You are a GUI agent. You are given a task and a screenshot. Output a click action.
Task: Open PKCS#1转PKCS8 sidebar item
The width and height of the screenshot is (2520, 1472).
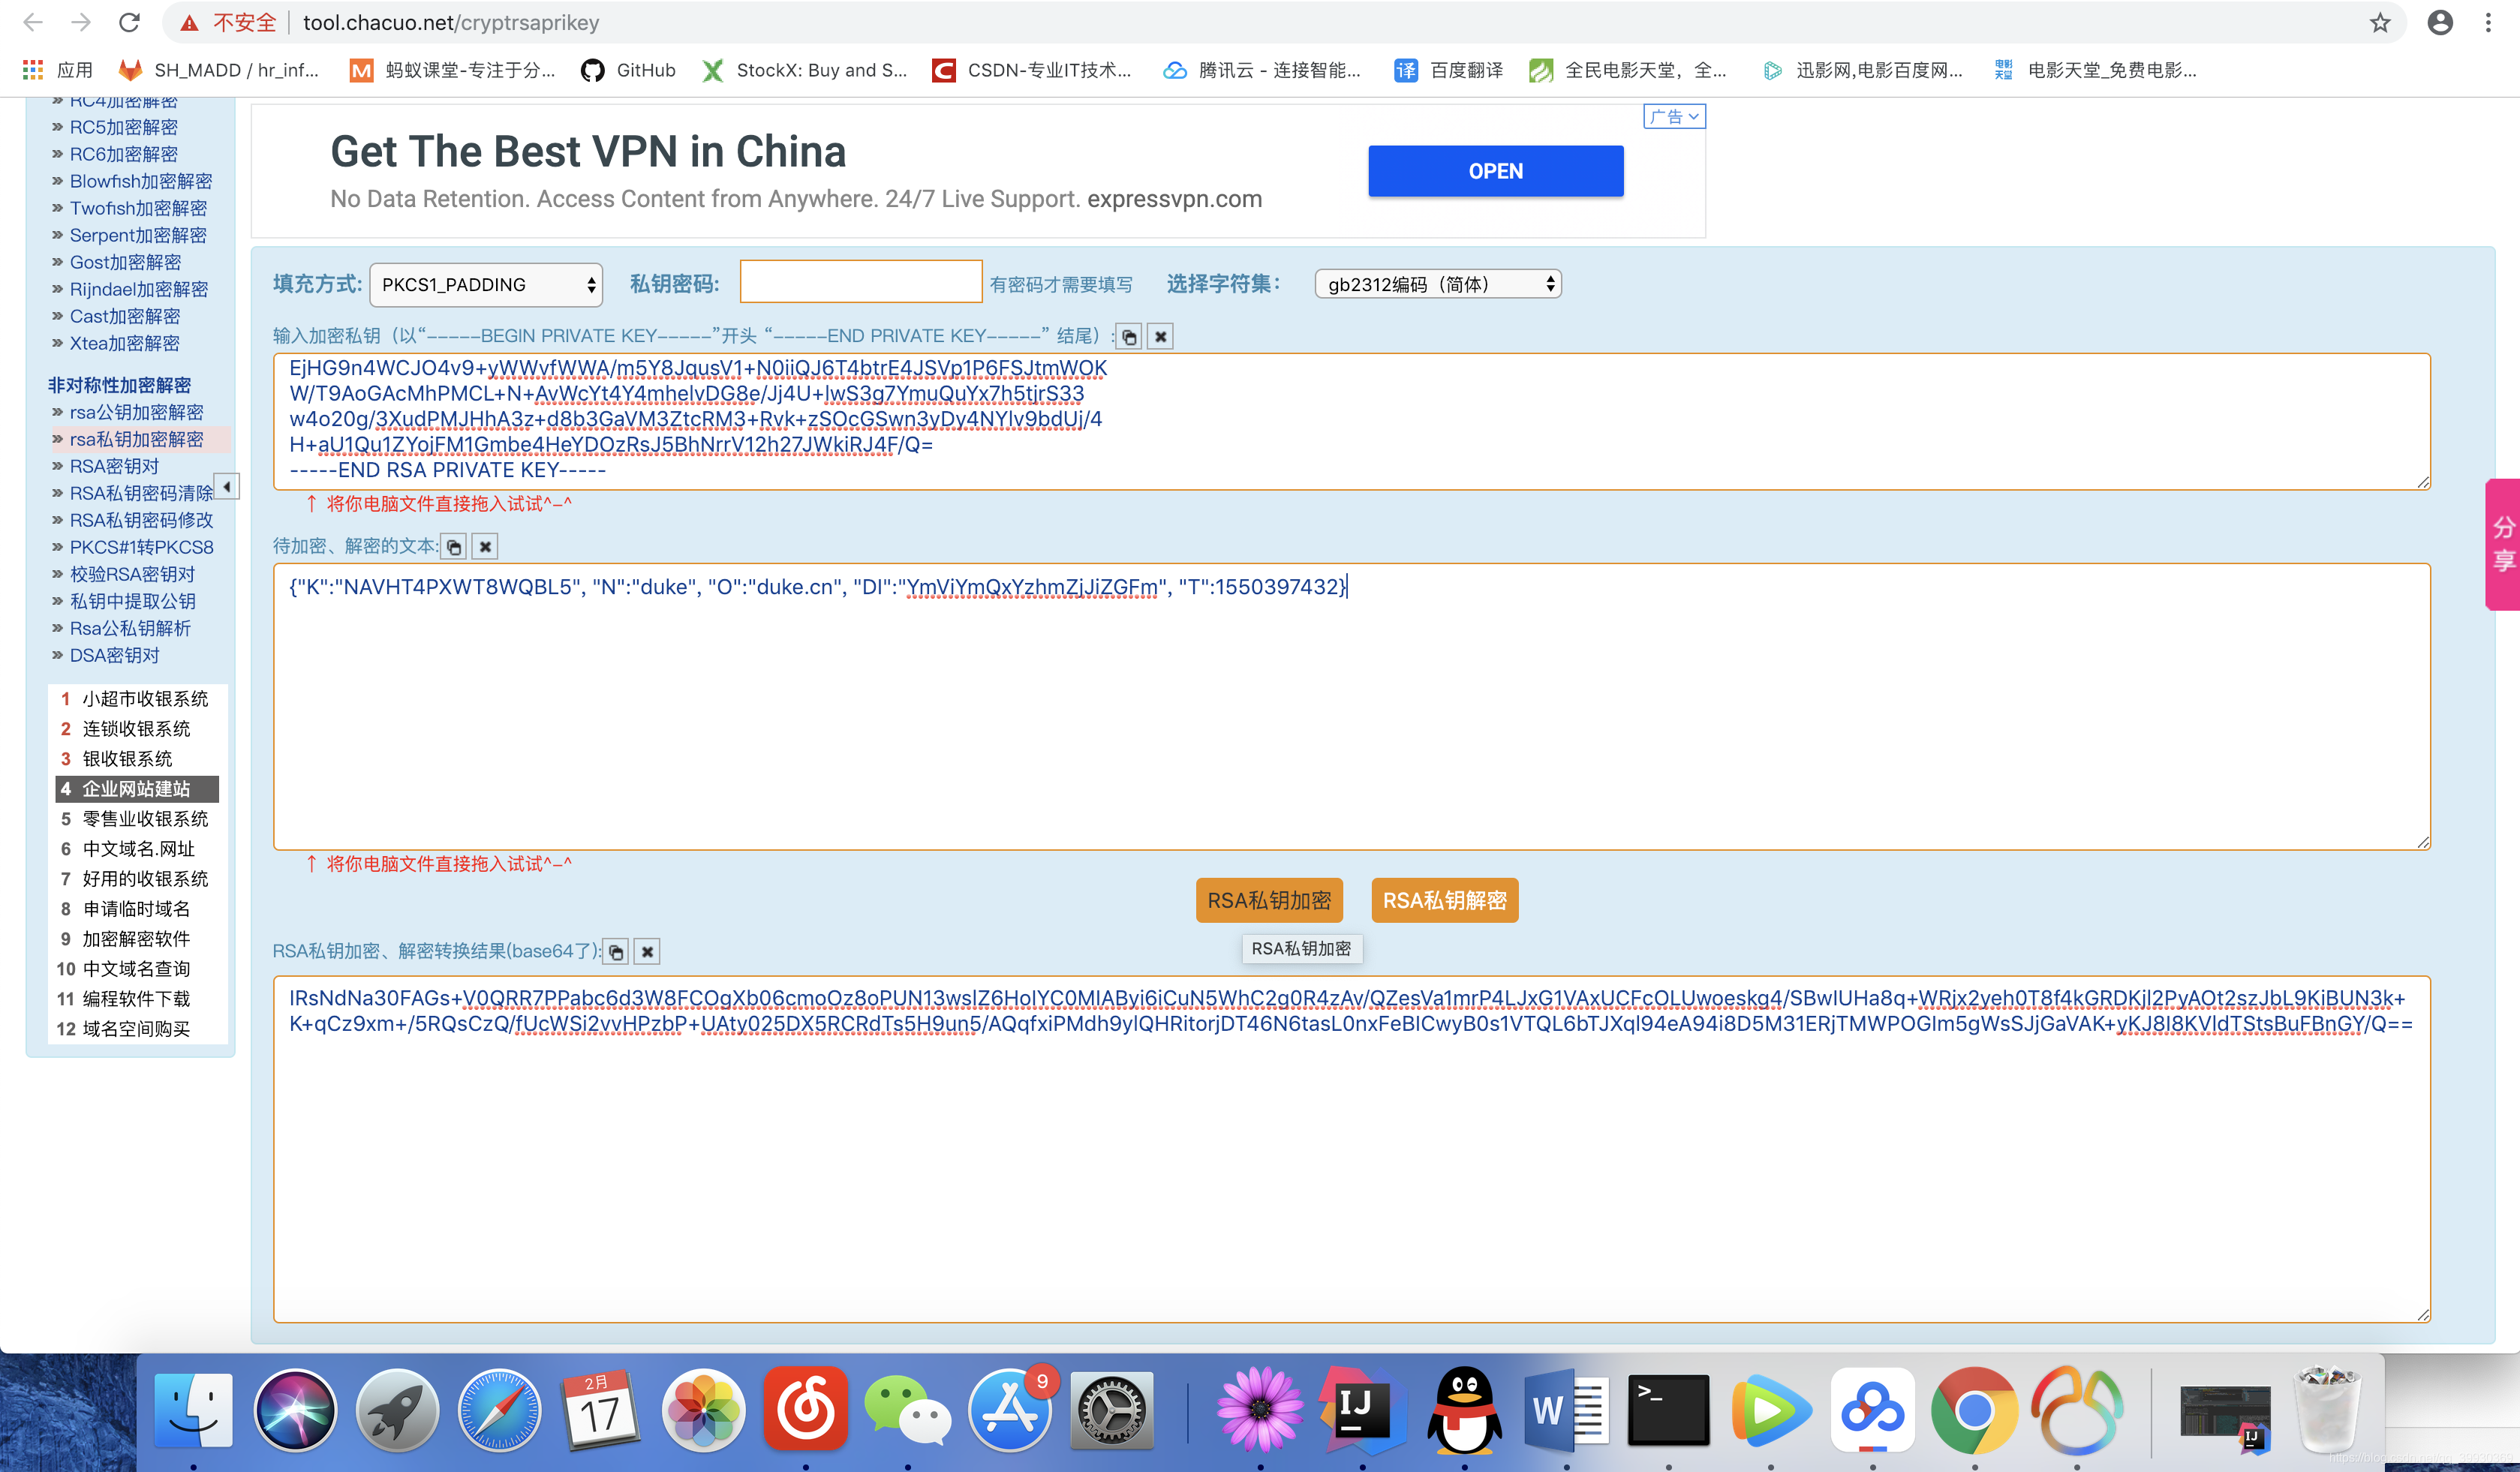(x=141, y=547)
